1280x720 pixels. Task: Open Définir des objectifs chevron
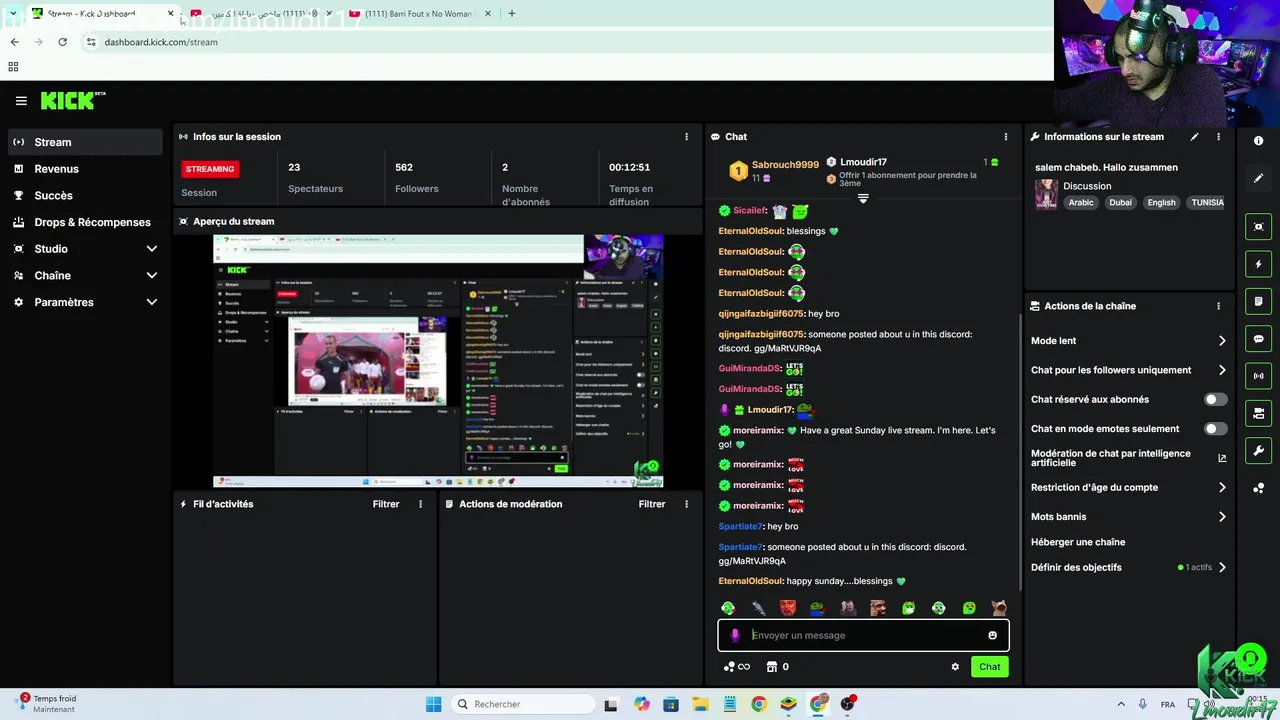[x=1222, y=567]
